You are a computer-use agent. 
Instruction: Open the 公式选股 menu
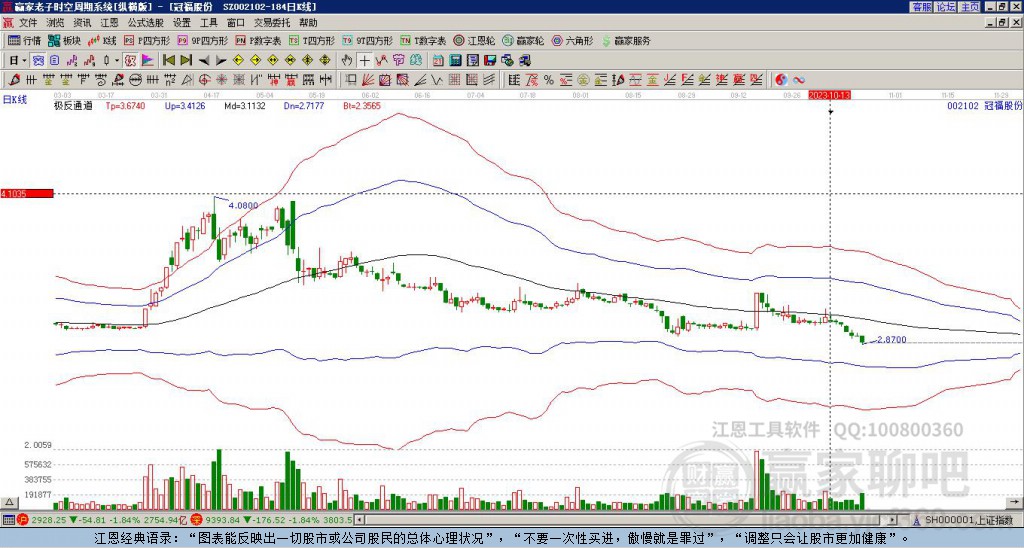(x=146, y=23)
